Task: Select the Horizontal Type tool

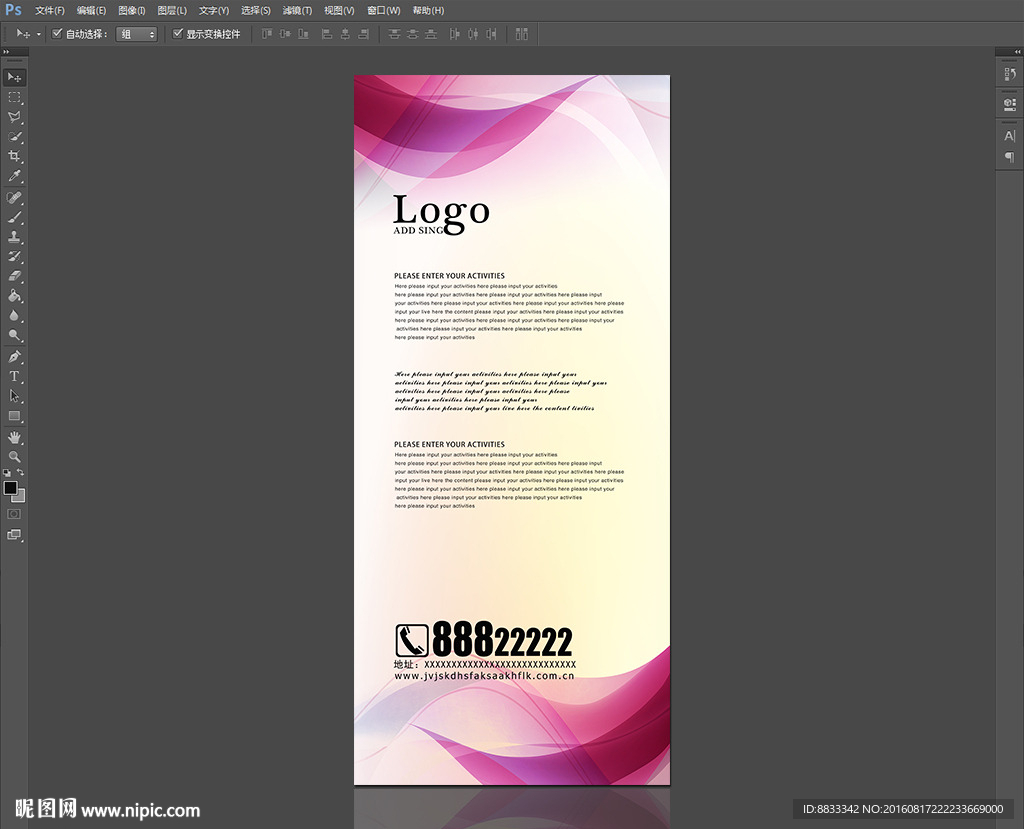Action: point(14,376)
